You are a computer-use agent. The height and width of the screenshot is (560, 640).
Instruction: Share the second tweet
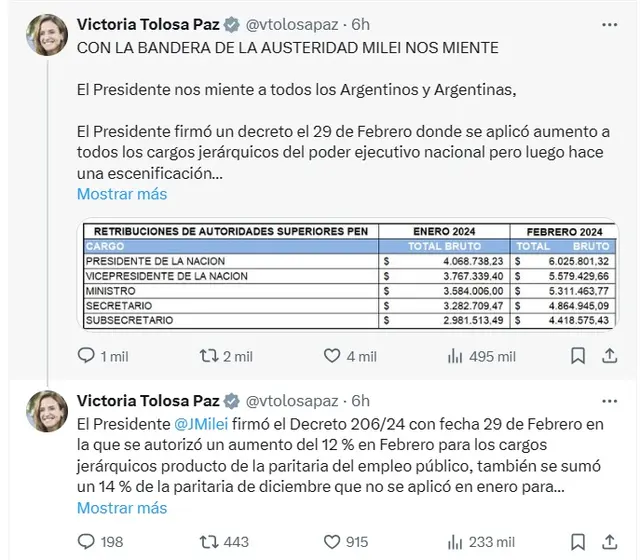pos(609,542)
